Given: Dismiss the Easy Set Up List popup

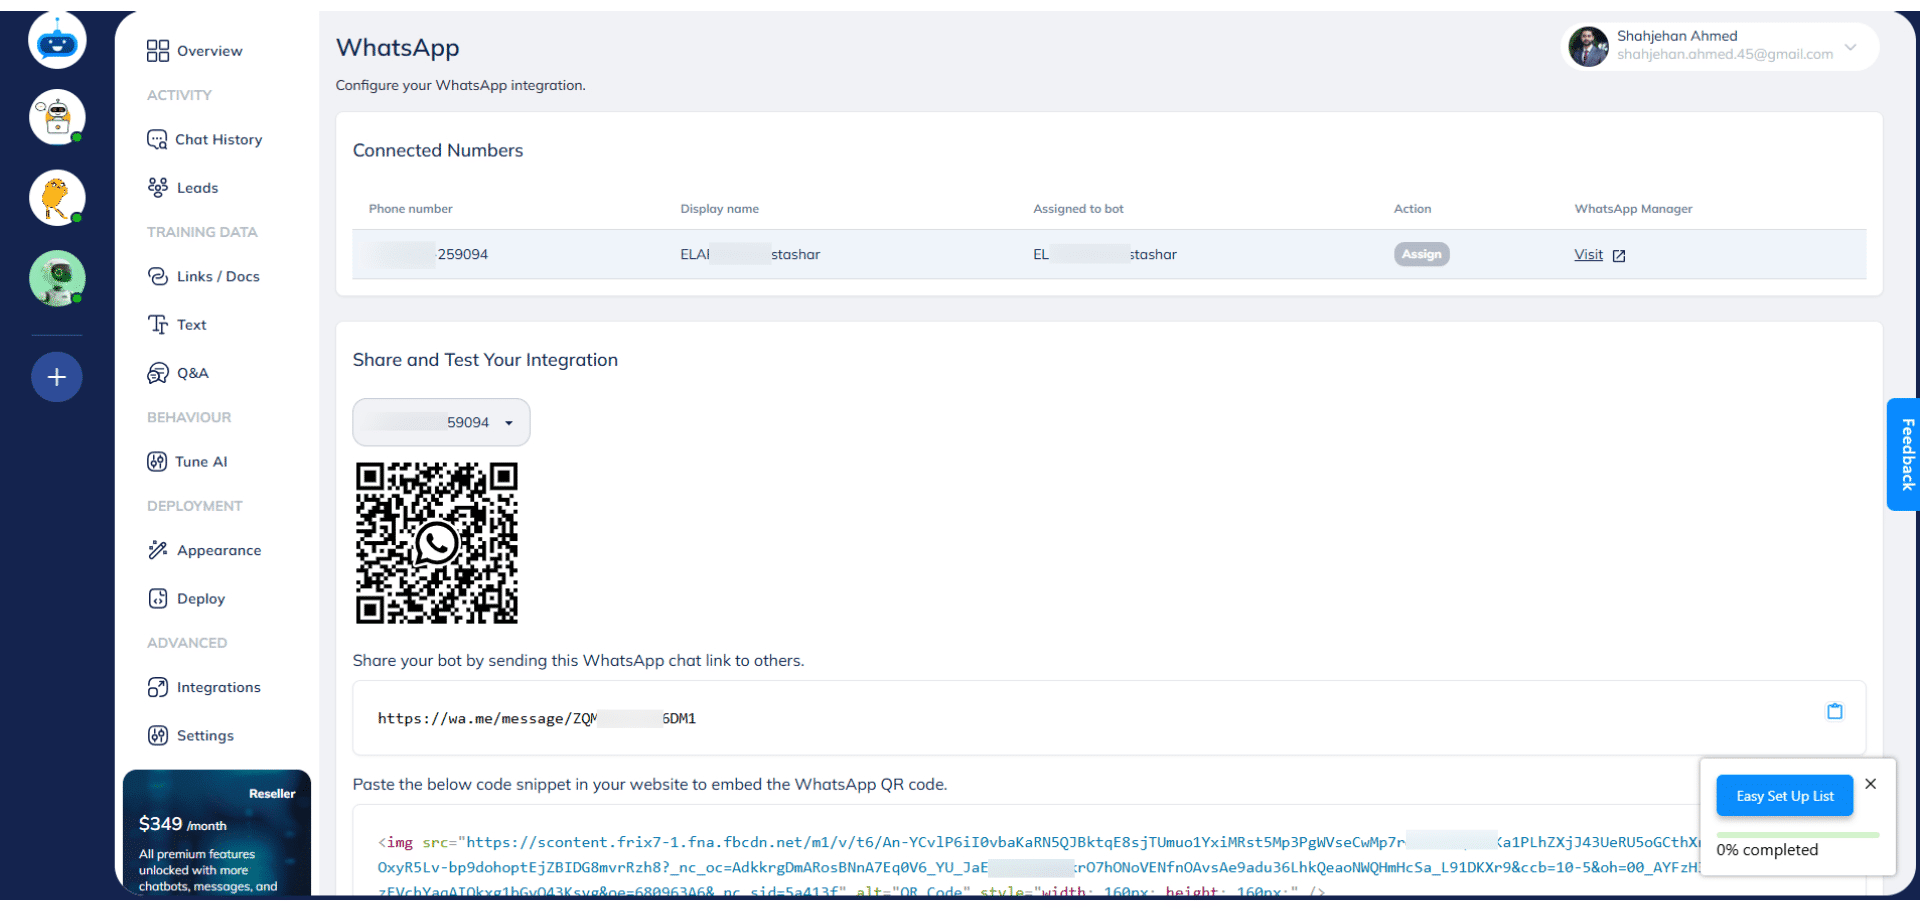Looking at the screenshot, I should (x=1870, y=784).
